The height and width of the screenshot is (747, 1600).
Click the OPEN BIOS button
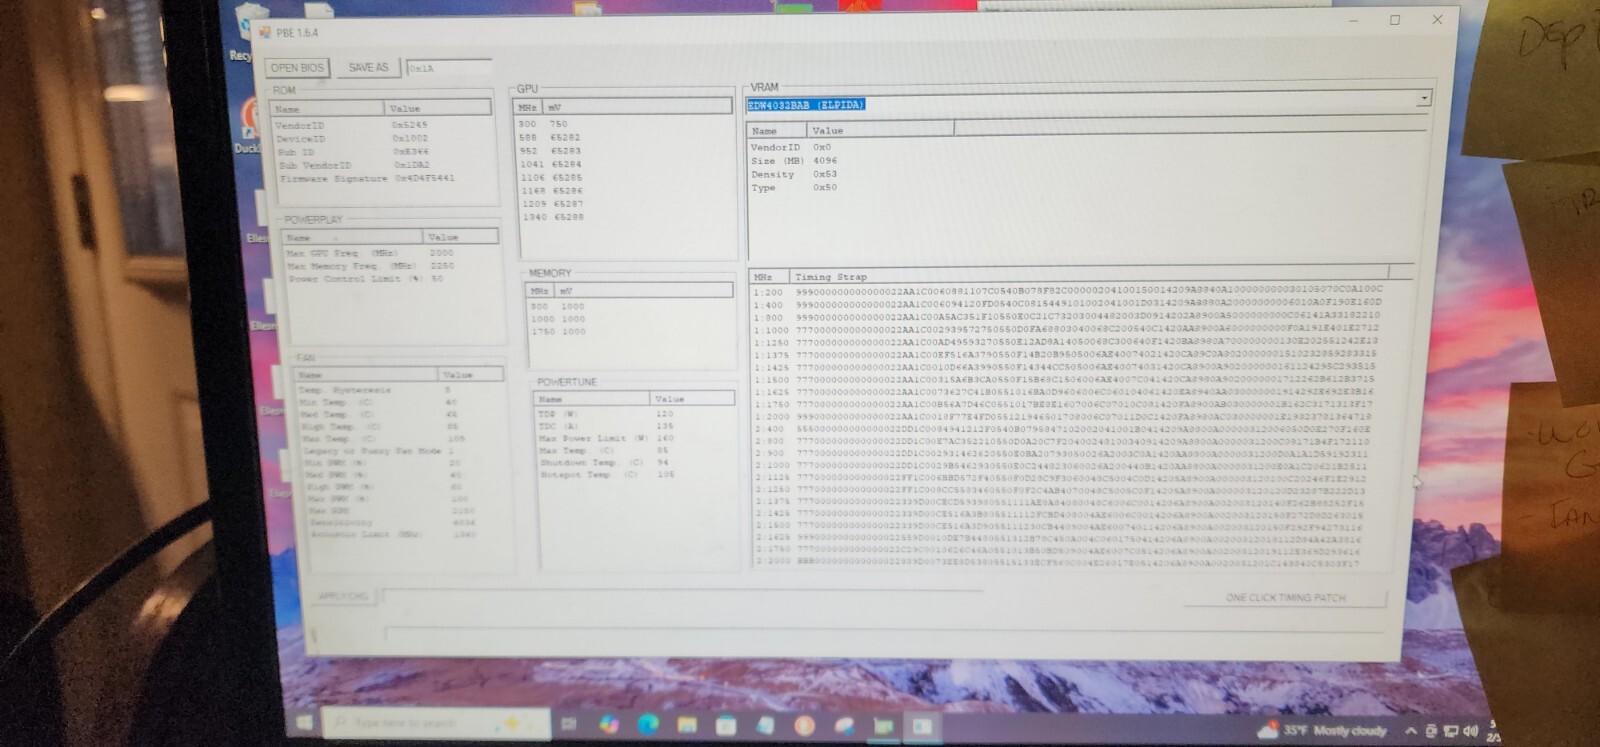pyautogui.click(x=298, y=67)
